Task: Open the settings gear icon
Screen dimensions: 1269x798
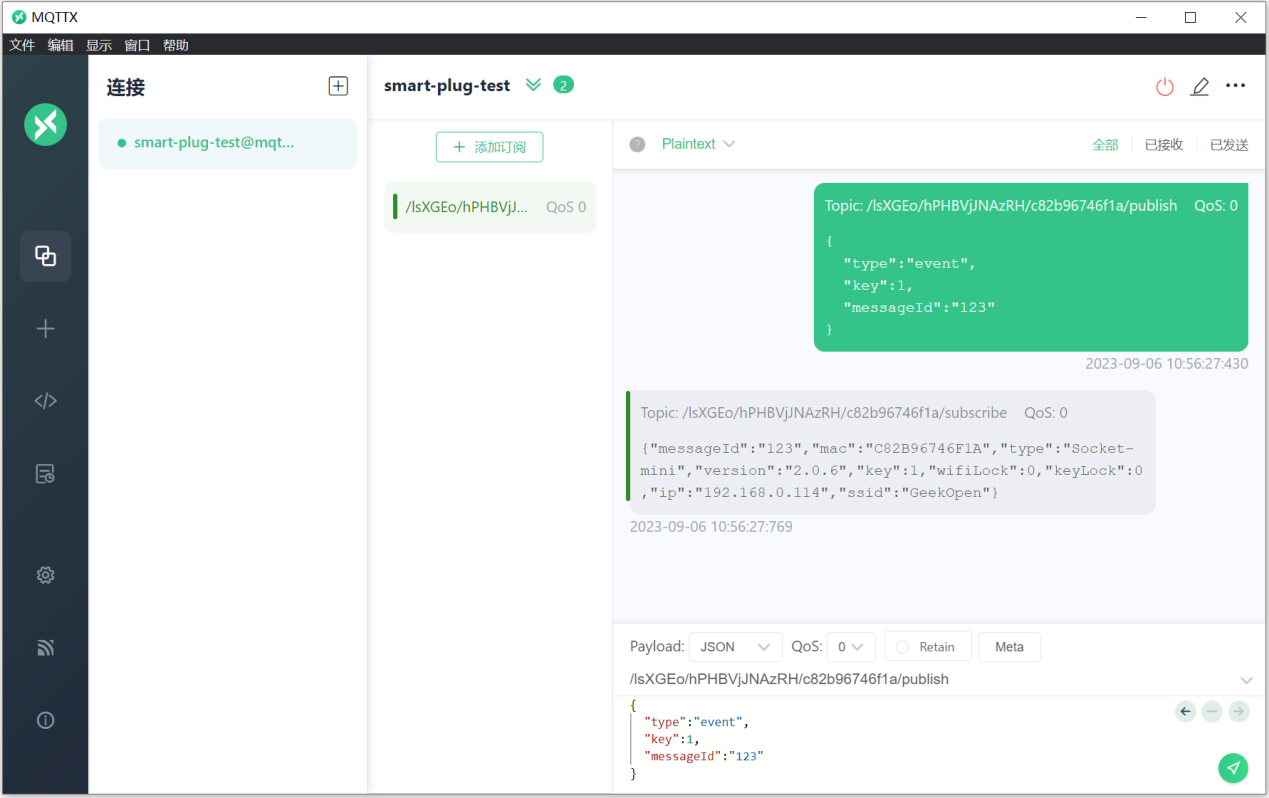Action: point(45,575)
